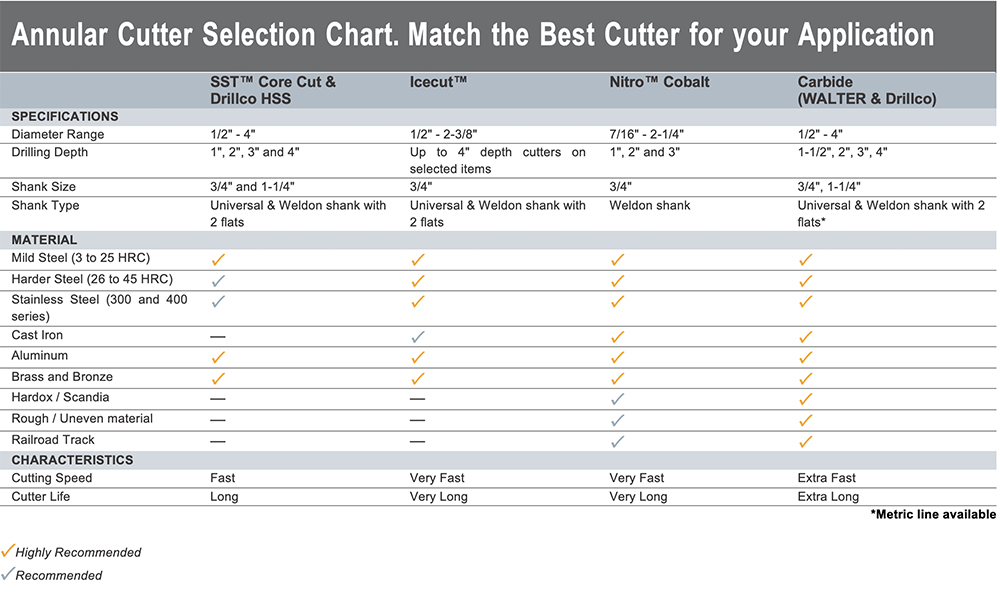Screen dimensions: 1000x594
Task: Click the Stainless Steel checkmark under Nitro Cobalt
Action: pyautogui.click(x=618, y=301)
